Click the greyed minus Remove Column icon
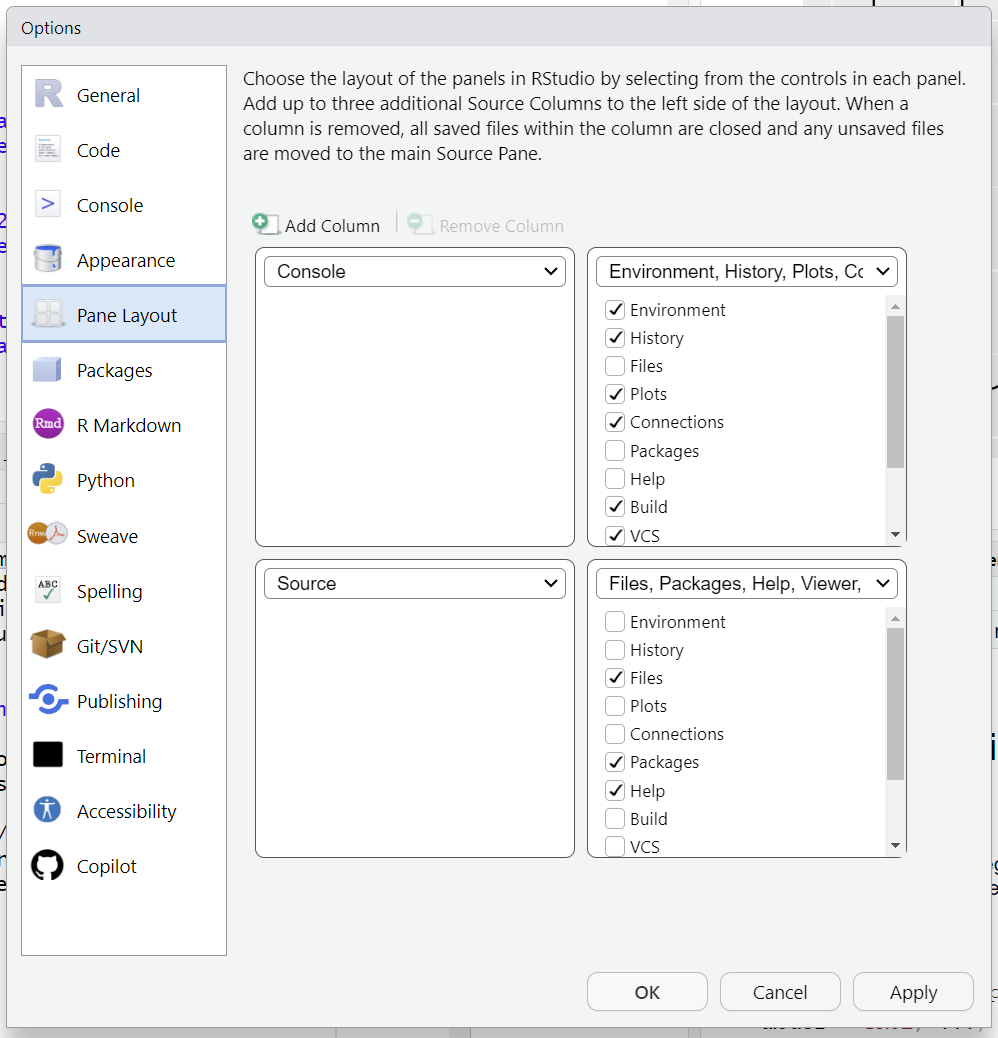This screenshot has height=1038, width=998. point(418,224)
